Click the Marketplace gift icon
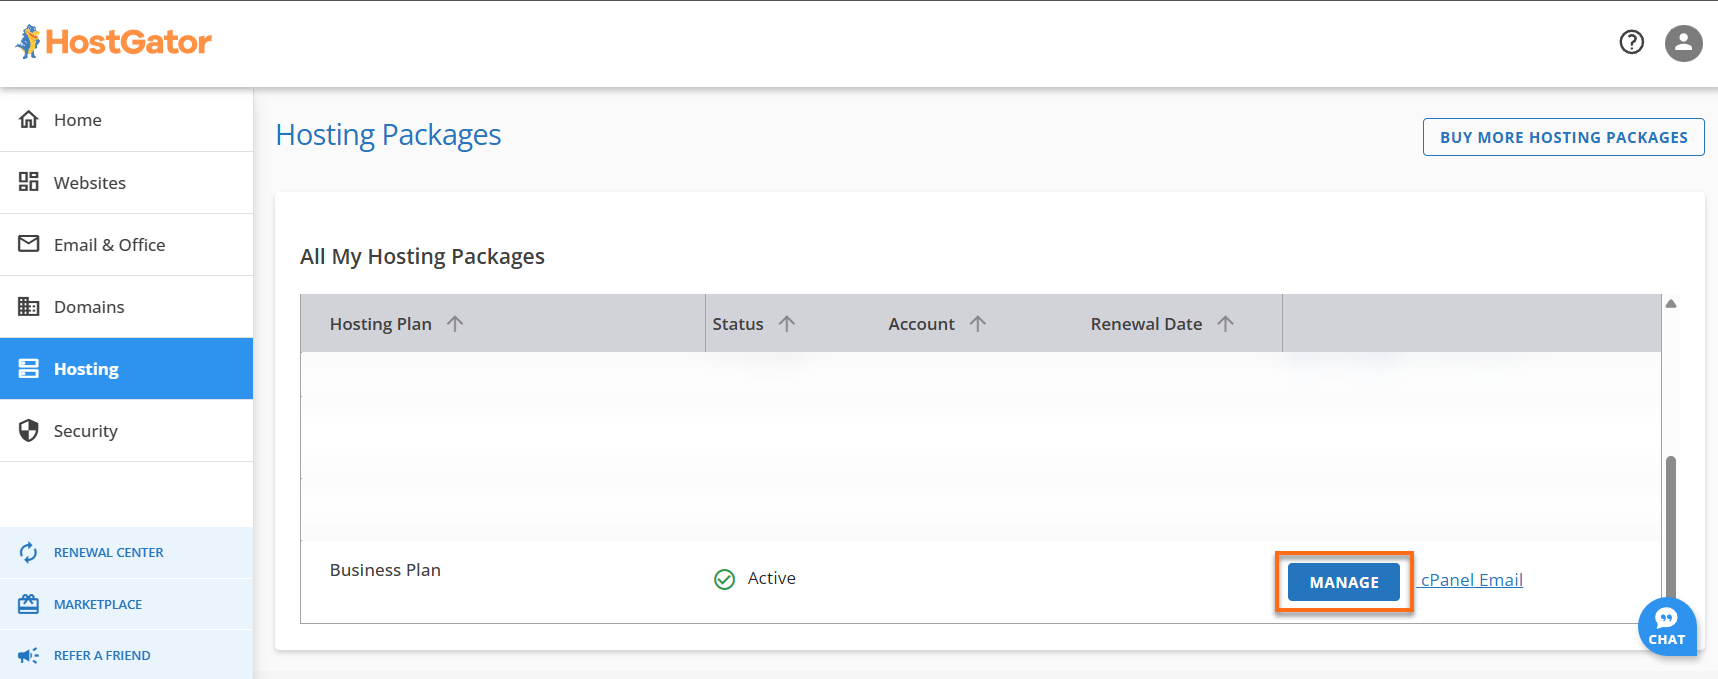1718x679 pixels. pos(29,604)
